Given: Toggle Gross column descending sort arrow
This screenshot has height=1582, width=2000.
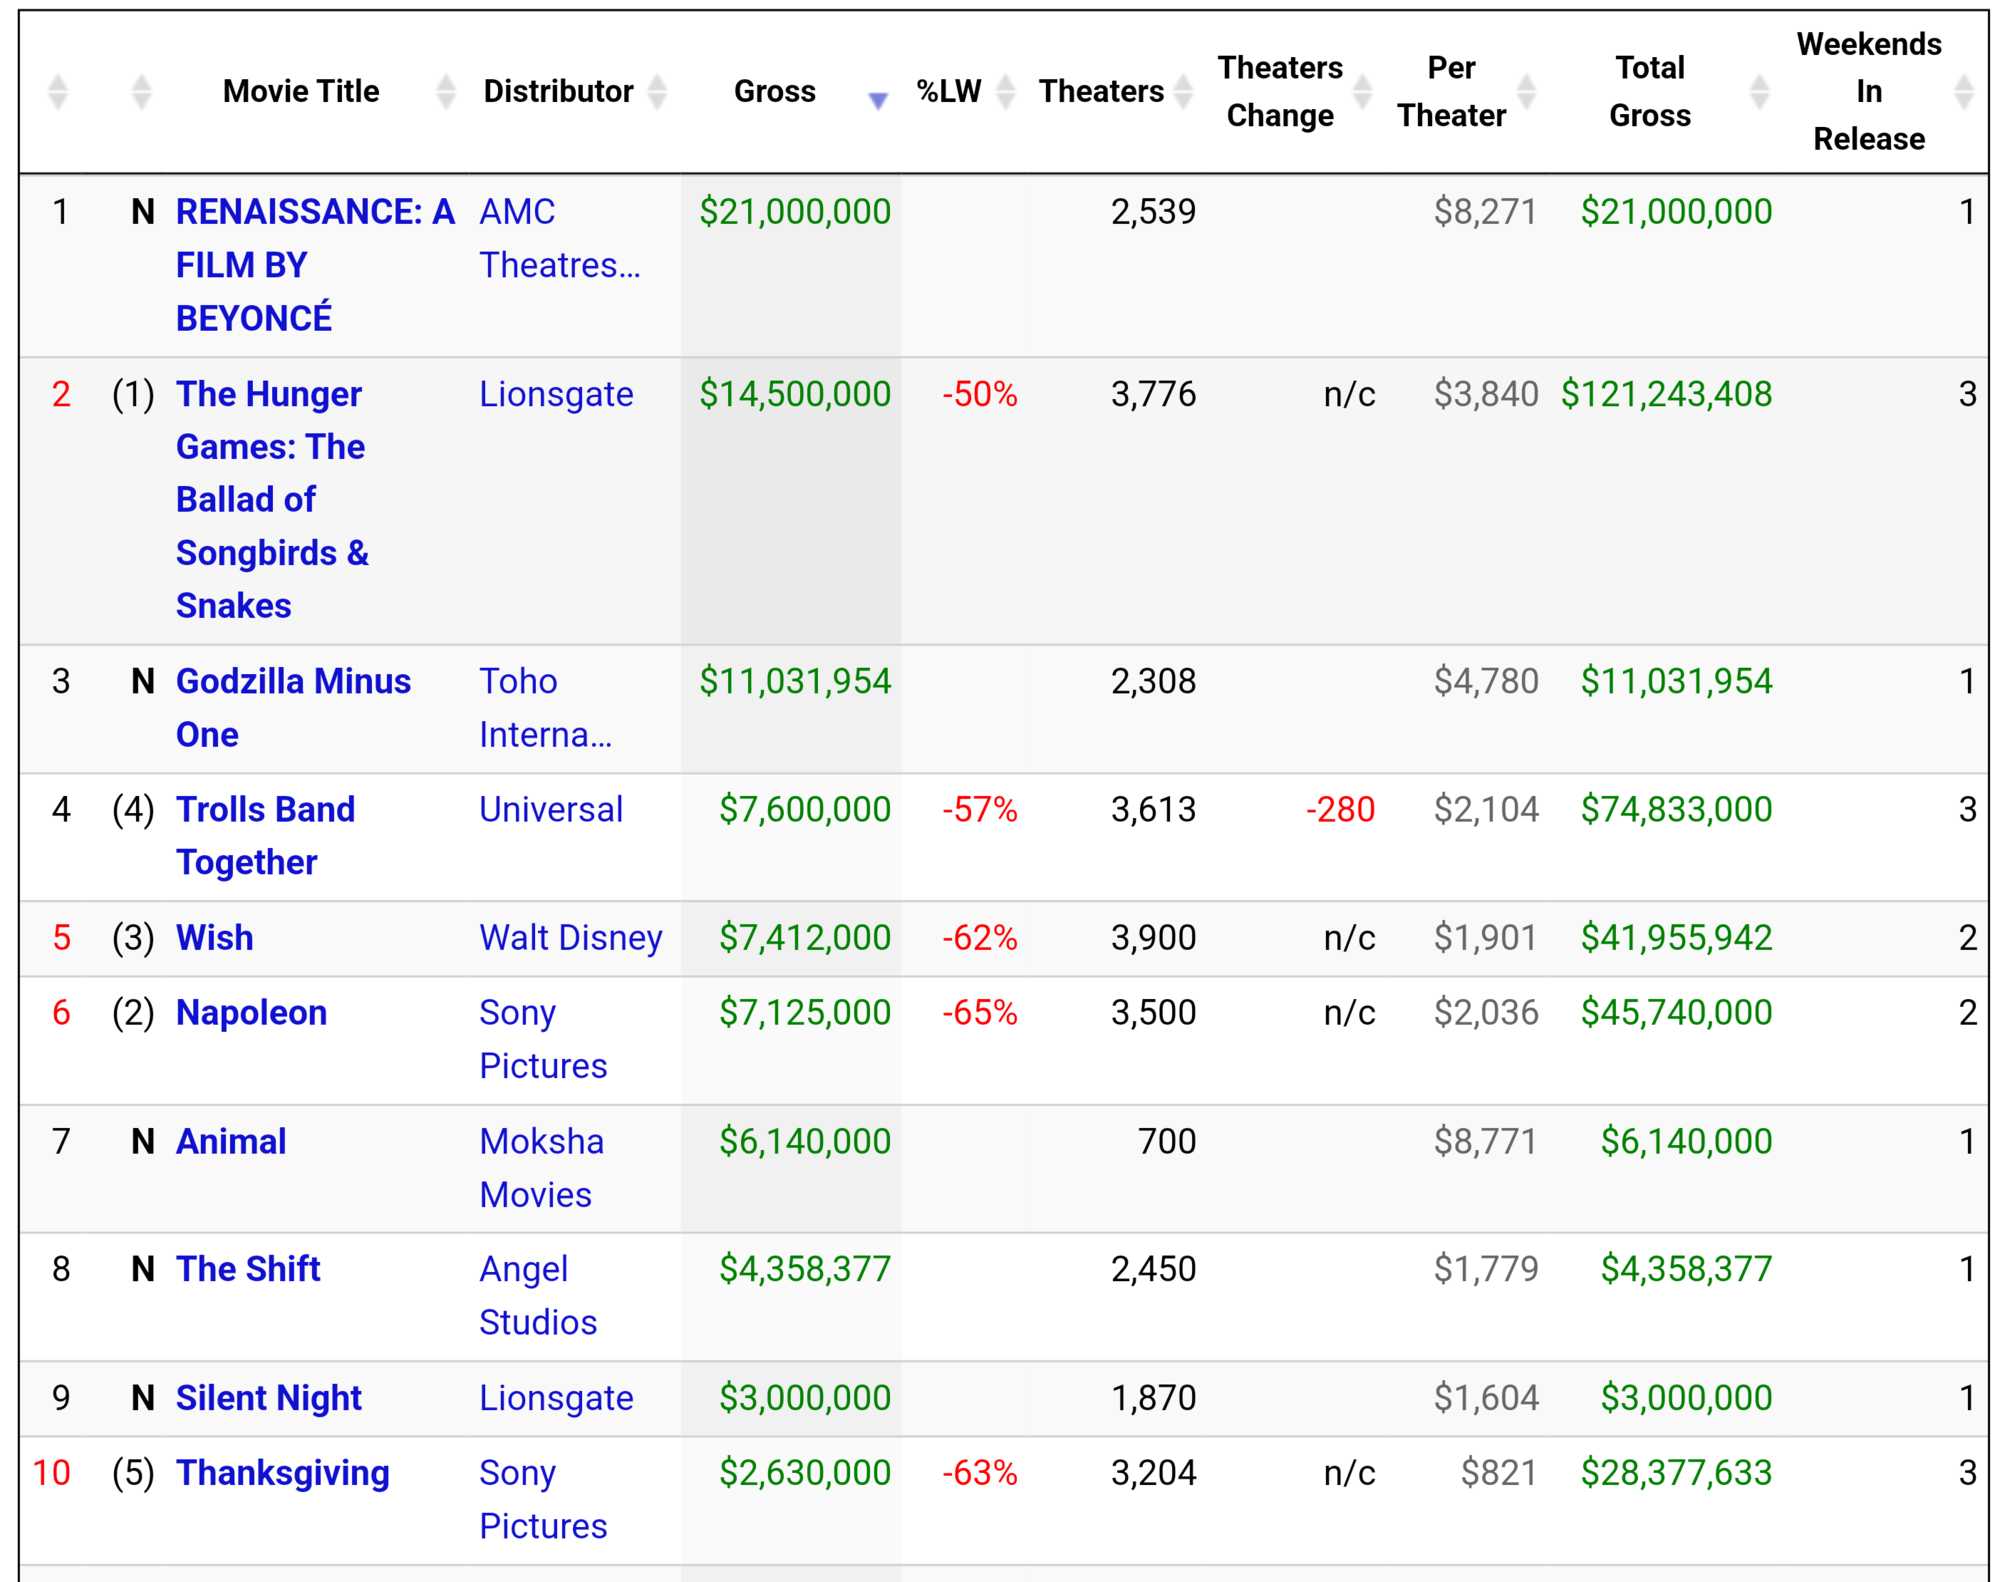Looking at the screenshot, I should click(x=878, y=100).
